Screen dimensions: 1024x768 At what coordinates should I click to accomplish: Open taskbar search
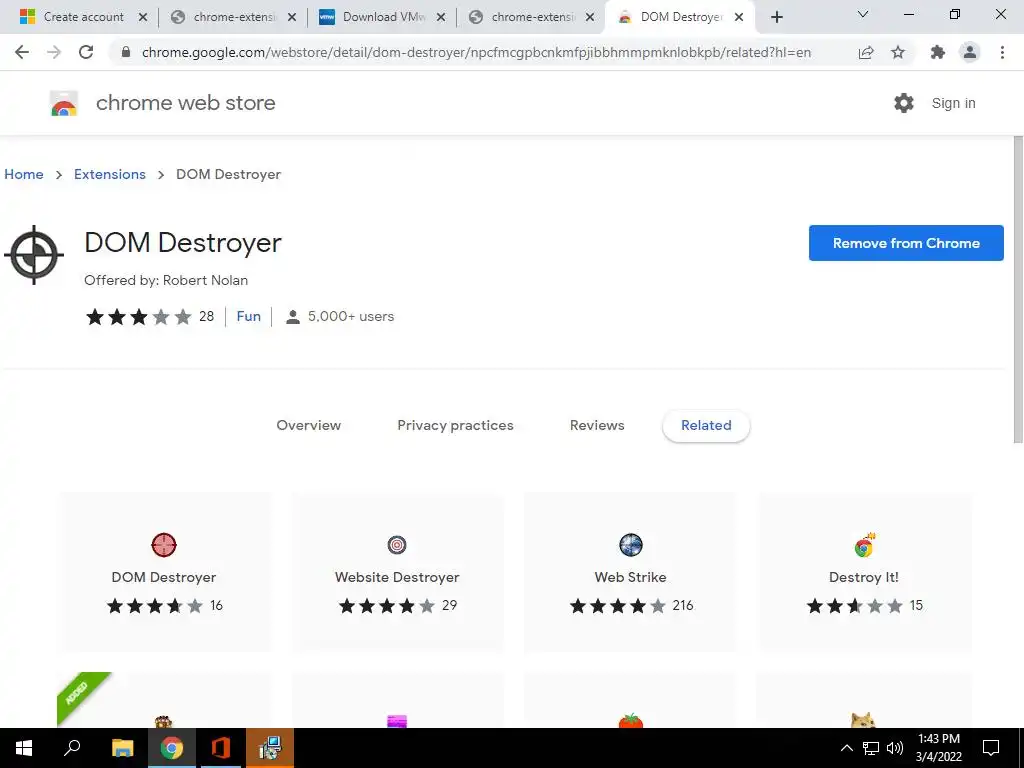72,748
